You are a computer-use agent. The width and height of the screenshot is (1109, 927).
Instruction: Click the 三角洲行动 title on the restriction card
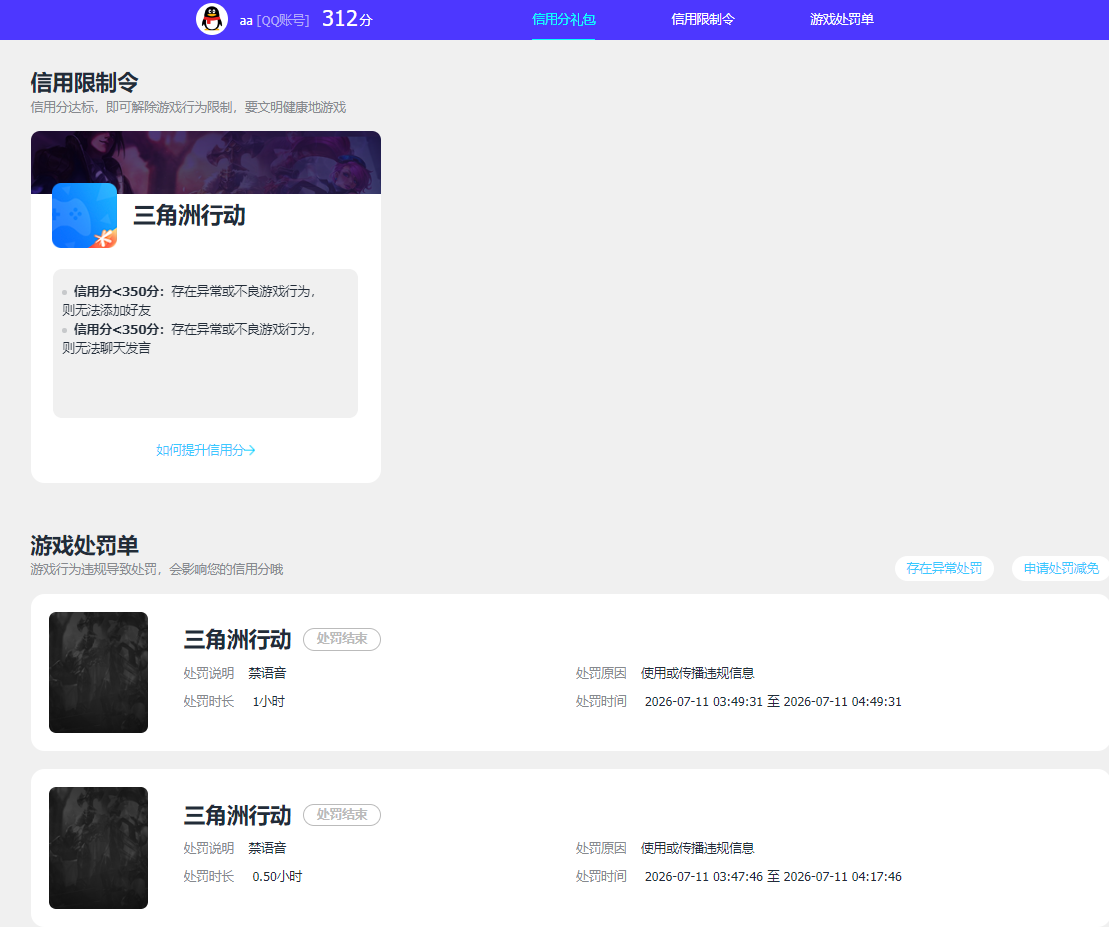(189, 215)
